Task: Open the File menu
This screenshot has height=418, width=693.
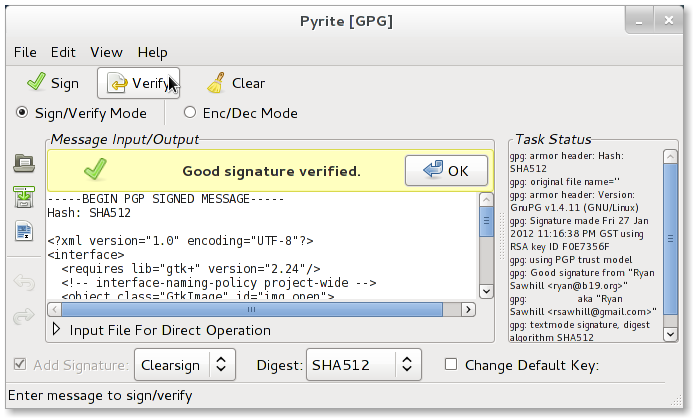Action: tap(25, 52)
